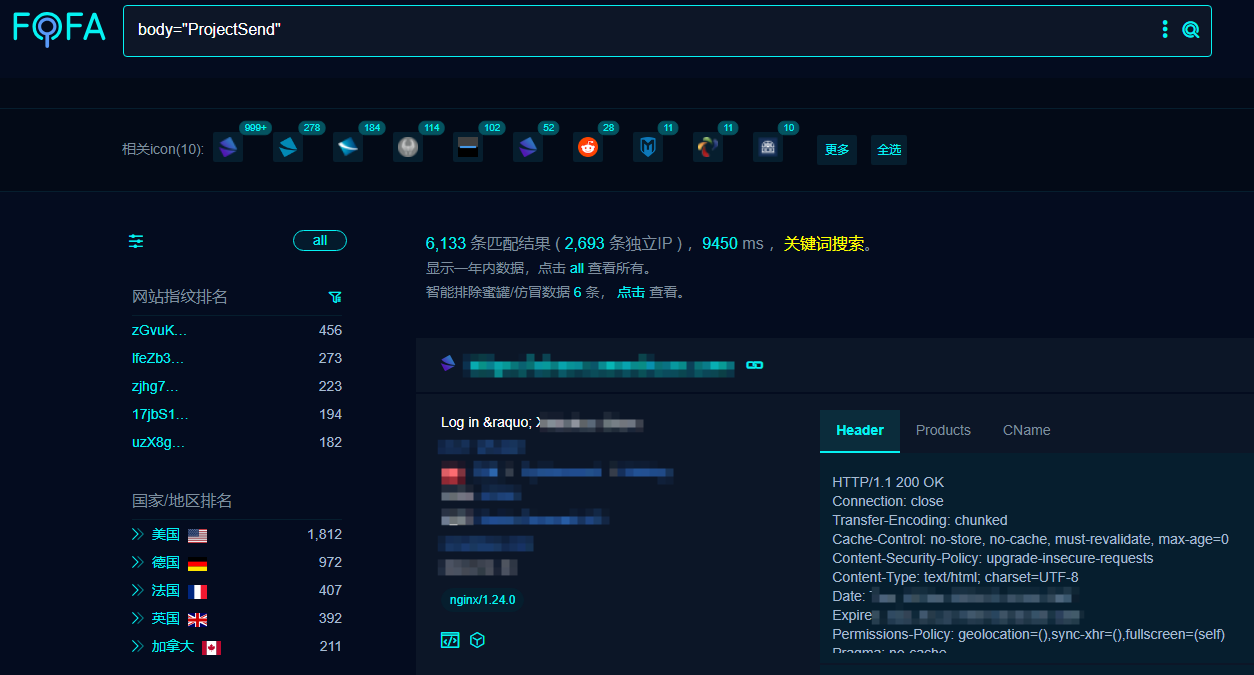Viewport: 1254px width, 675px height.
Task: Click the 972 count for 德国
Action: [x=330, y=562]
